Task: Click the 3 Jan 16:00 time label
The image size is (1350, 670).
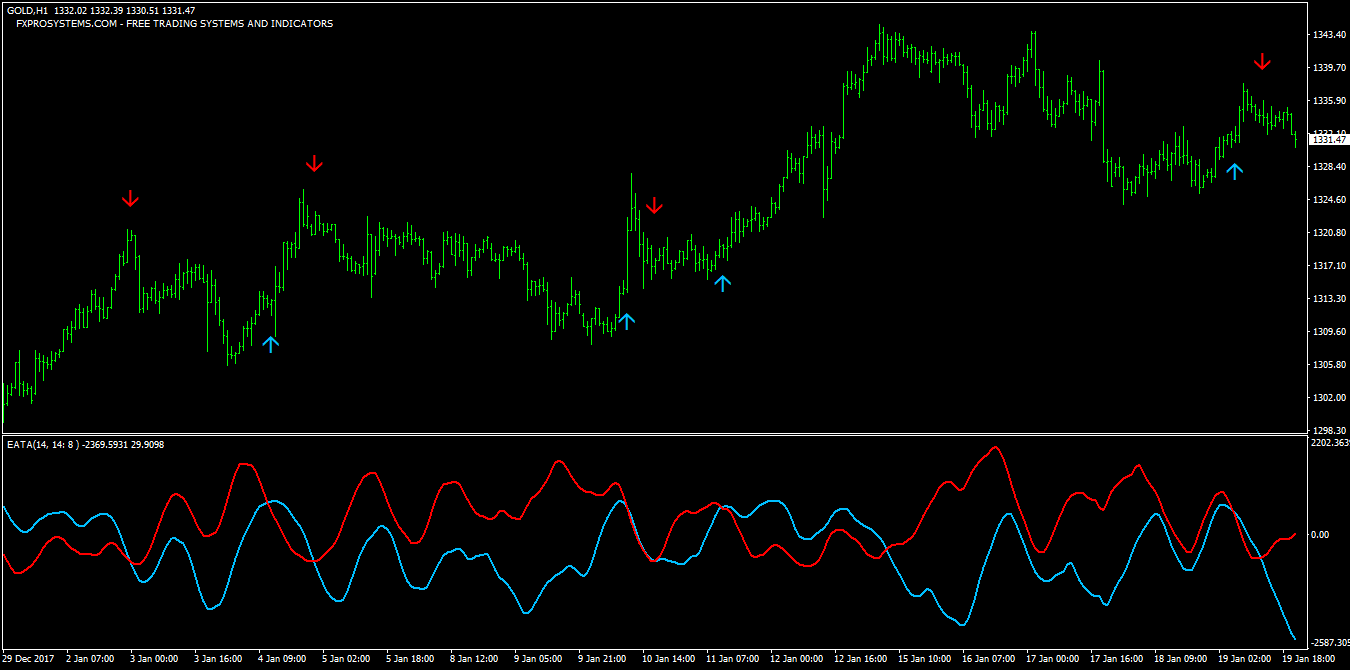Action: pyautogui.click(x=219, y=659)
